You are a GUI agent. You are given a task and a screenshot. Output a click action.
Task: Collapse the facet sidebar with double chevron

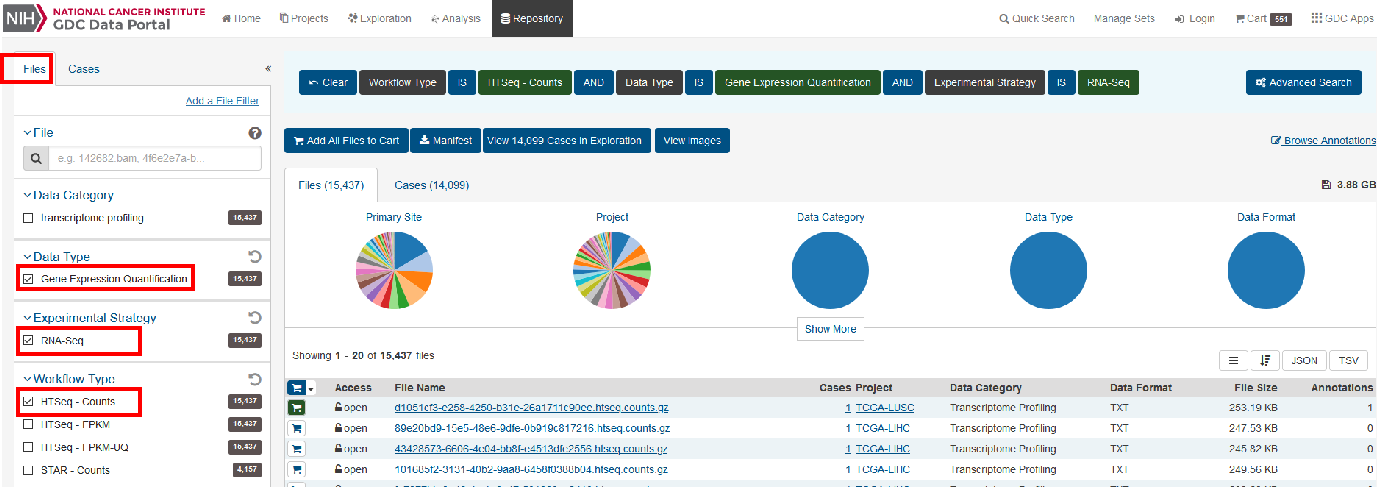coord(268,69)
